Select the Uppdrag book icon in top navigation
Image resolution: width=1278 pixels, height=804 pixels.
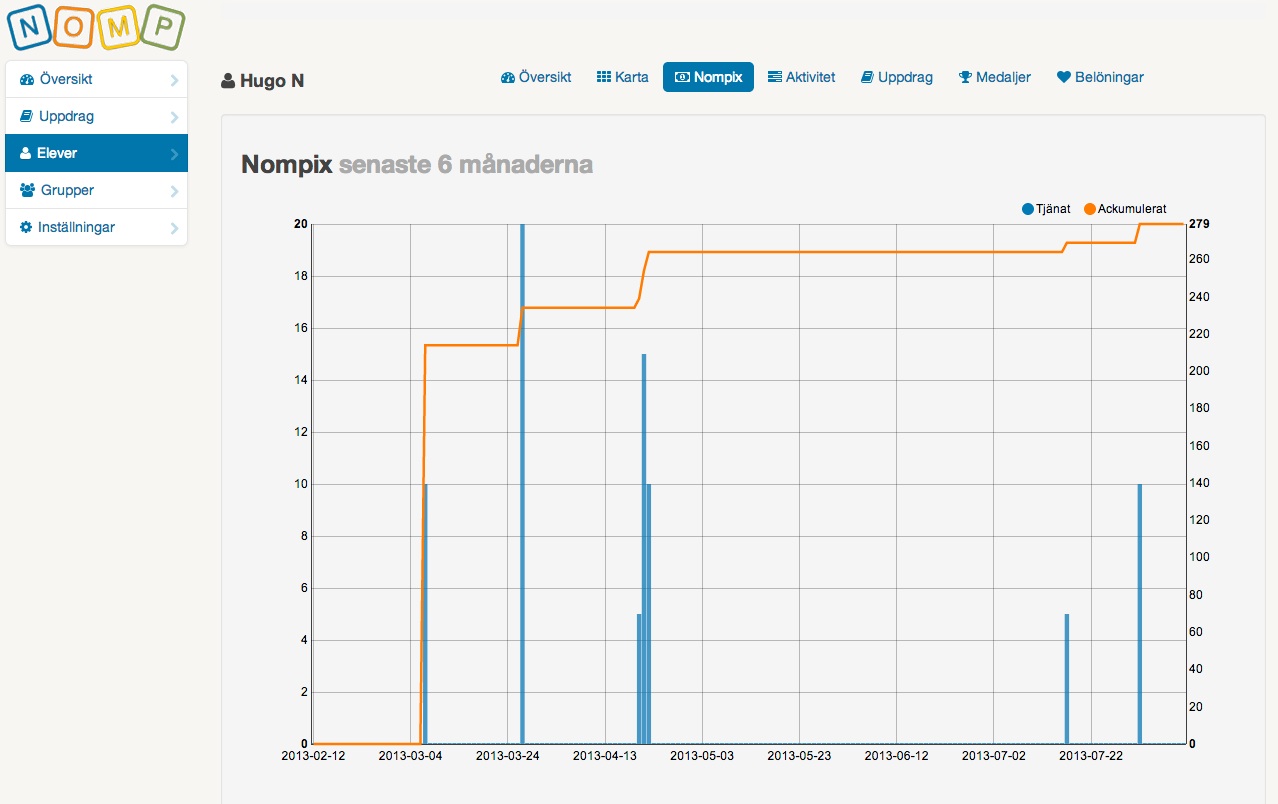pos(867,76)
